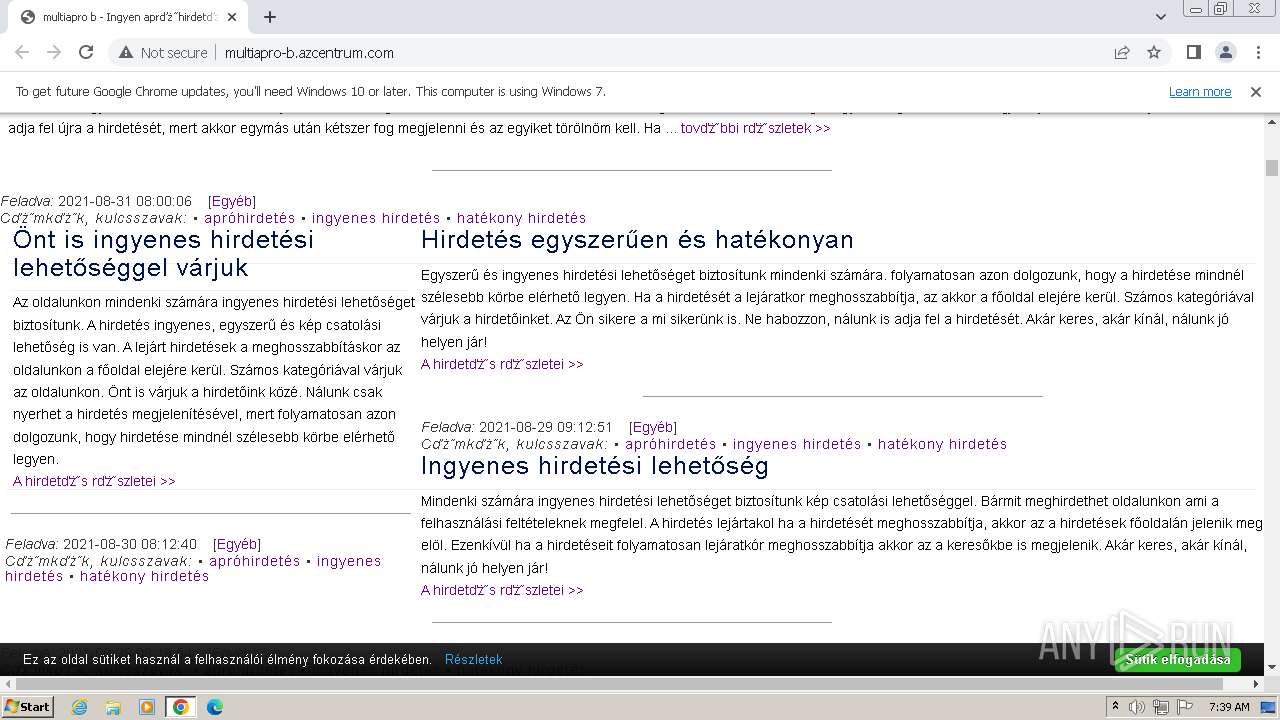Open 'apróhirdetés' keyword of 2021-08-30 ad
Screen dimensions: 1280x720
coord(255,561)
